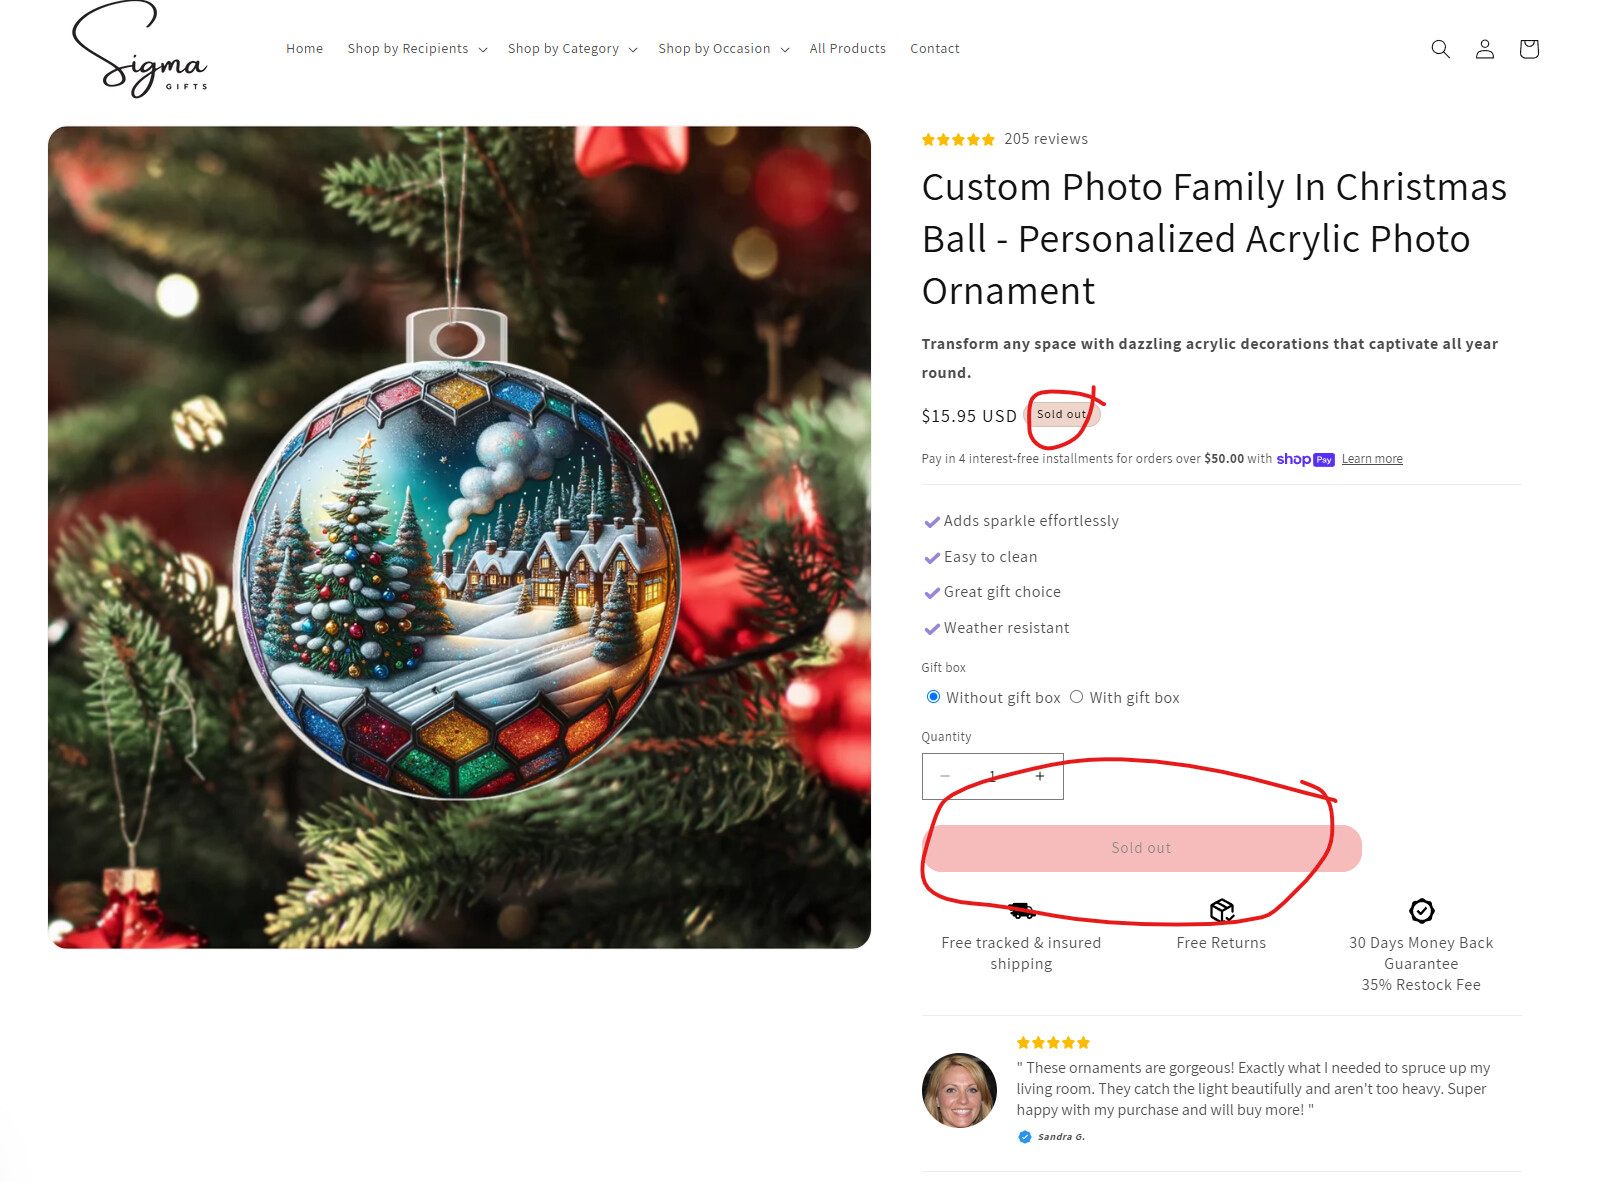Expand the Shop by Category menu

point(572,49)
